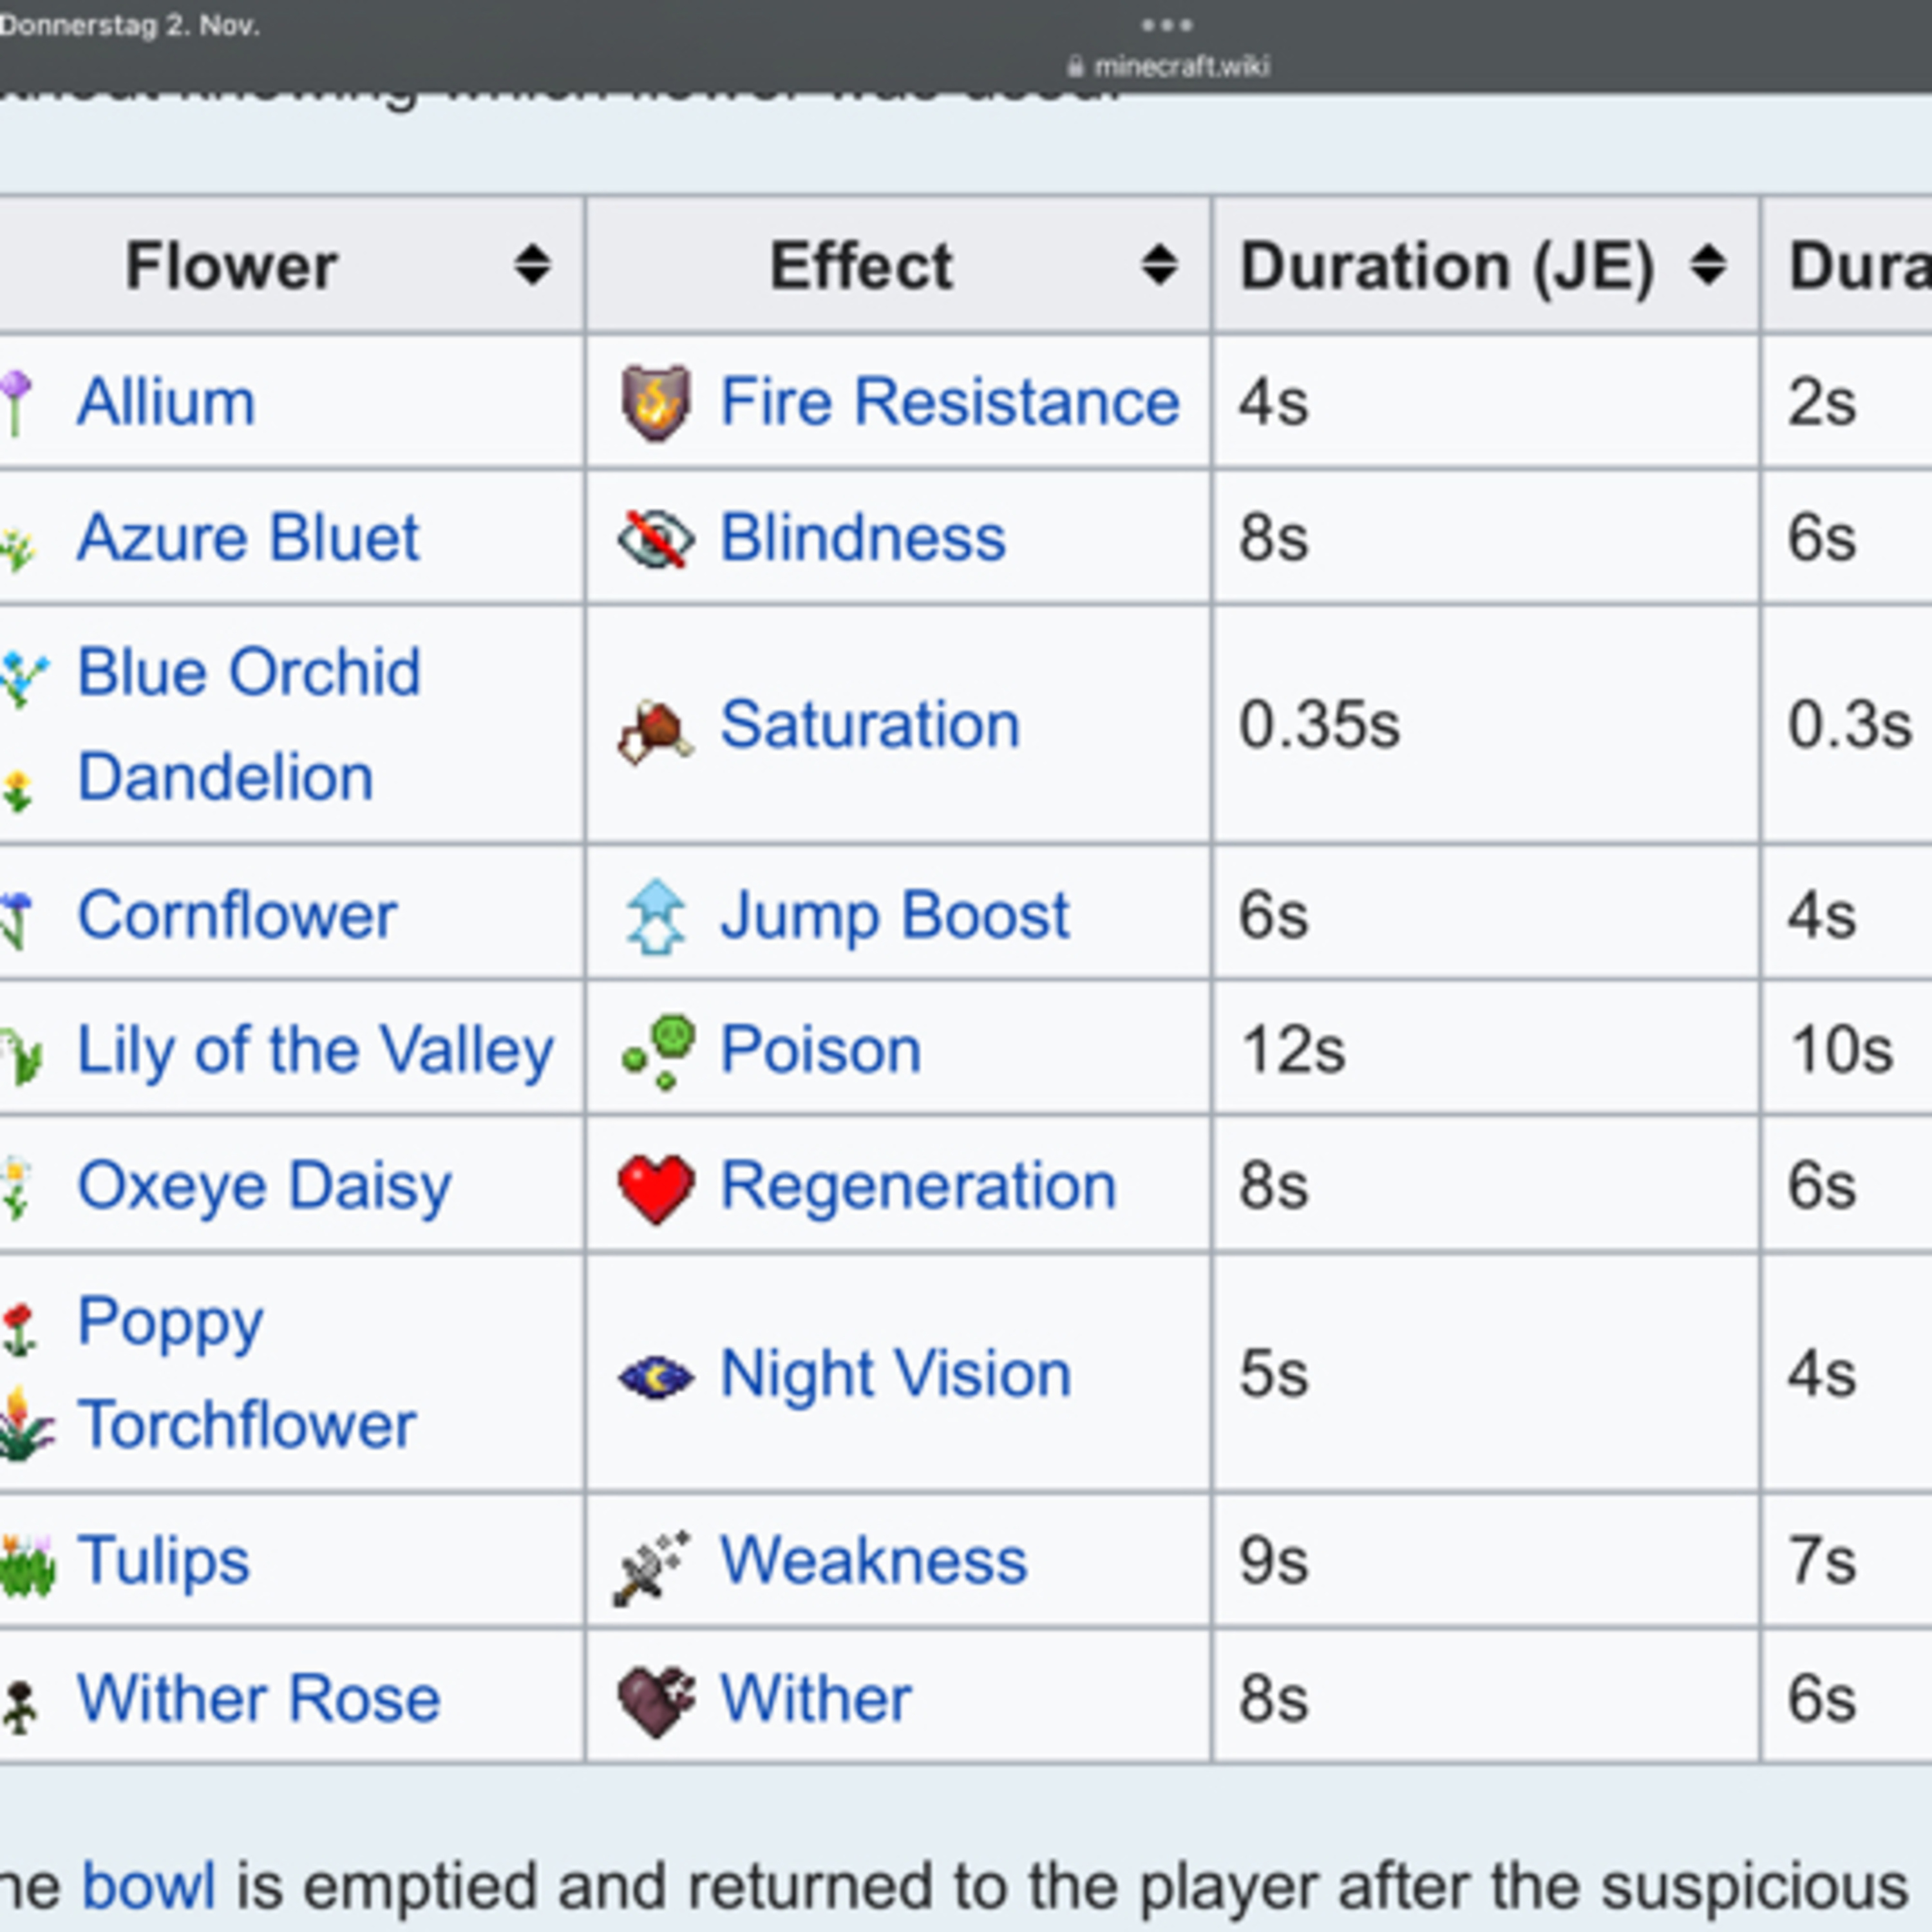
Task: Follow the bowl link in the paragraph
Action: 148,1886
